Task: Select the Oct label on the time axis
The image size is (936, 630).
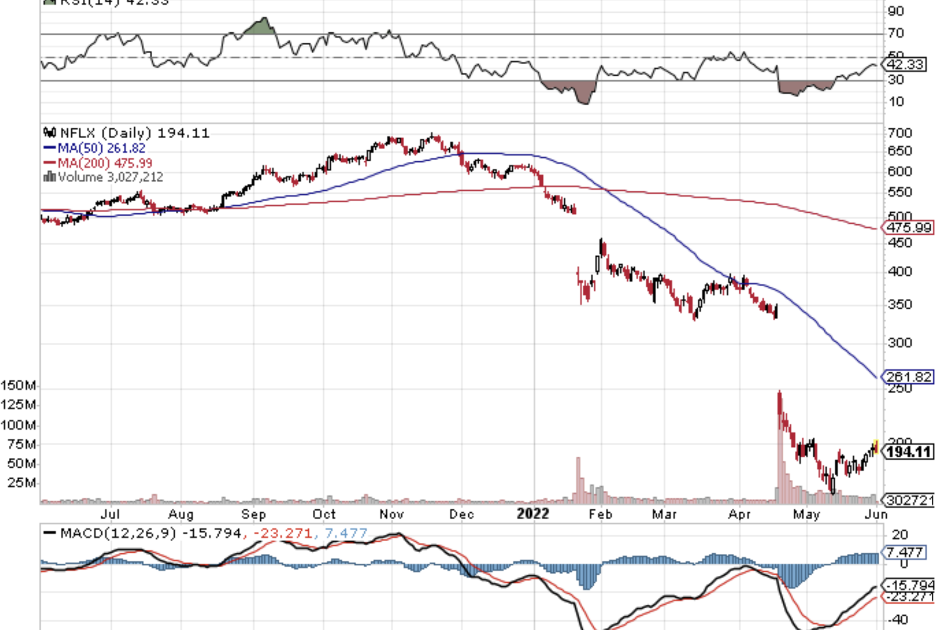Action: (x=324, y=514)
